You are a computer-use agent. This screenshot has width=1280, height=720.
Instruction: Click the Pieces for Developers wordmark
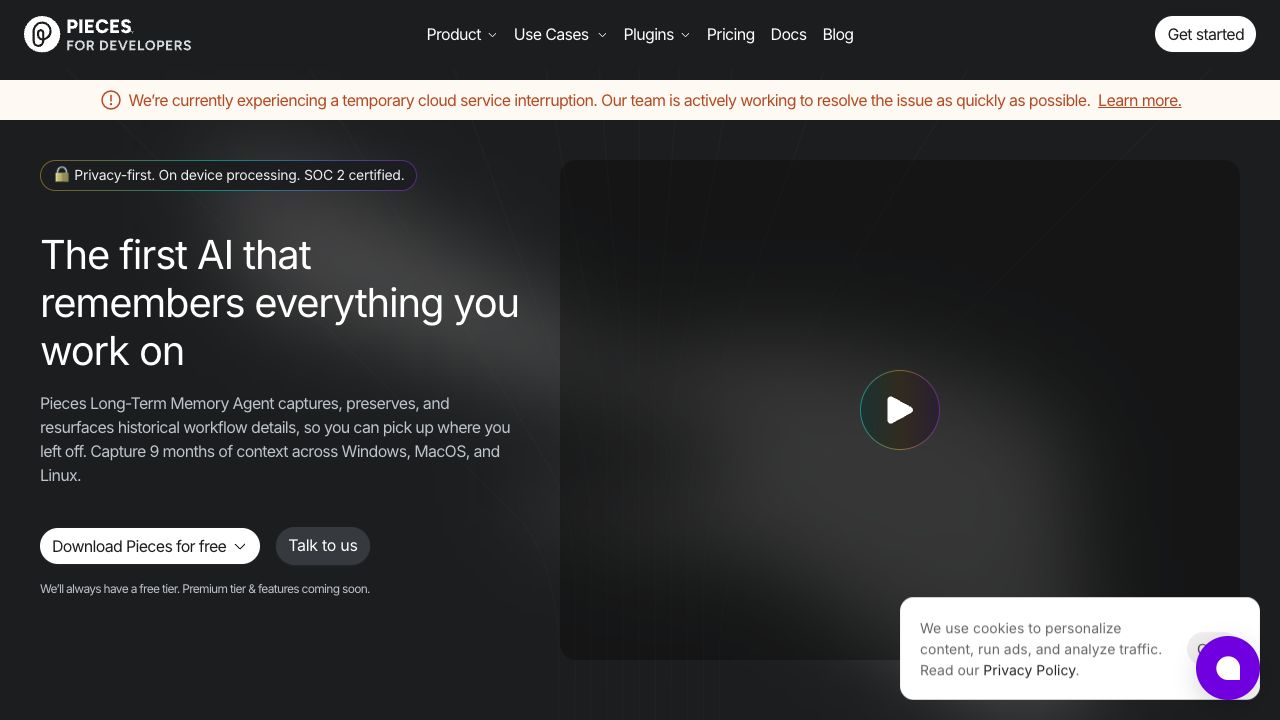[x=128, y=35]
